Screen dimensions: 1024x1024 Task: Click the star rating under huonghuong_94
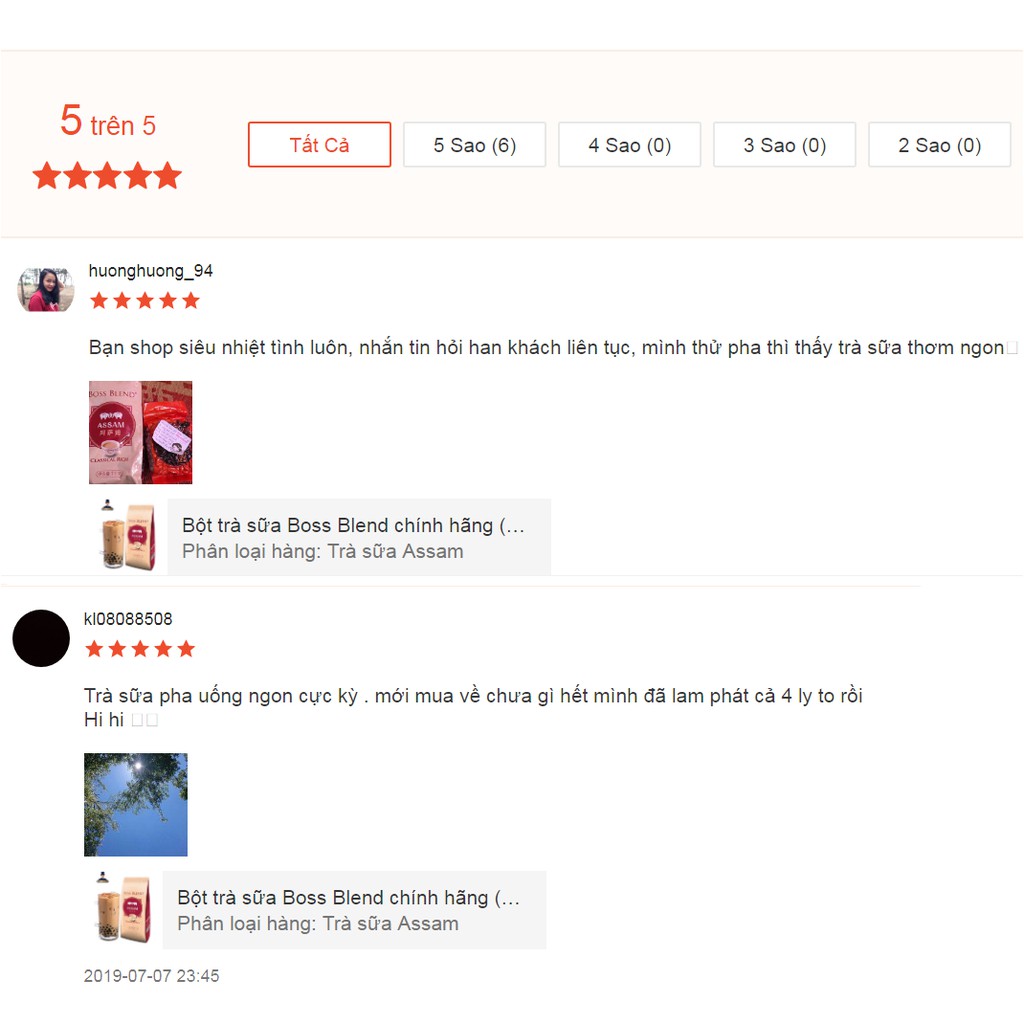click(145, 300)
